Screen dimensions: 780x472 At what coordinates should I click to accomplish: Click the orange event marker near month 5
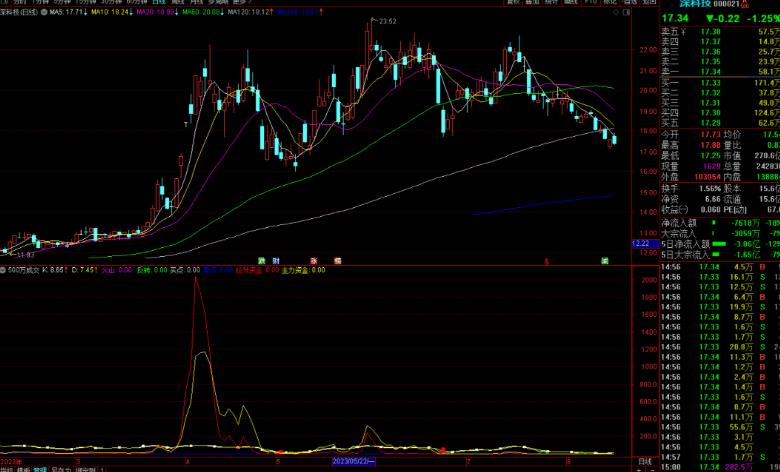pyautogui.click(x=338, y=261)
